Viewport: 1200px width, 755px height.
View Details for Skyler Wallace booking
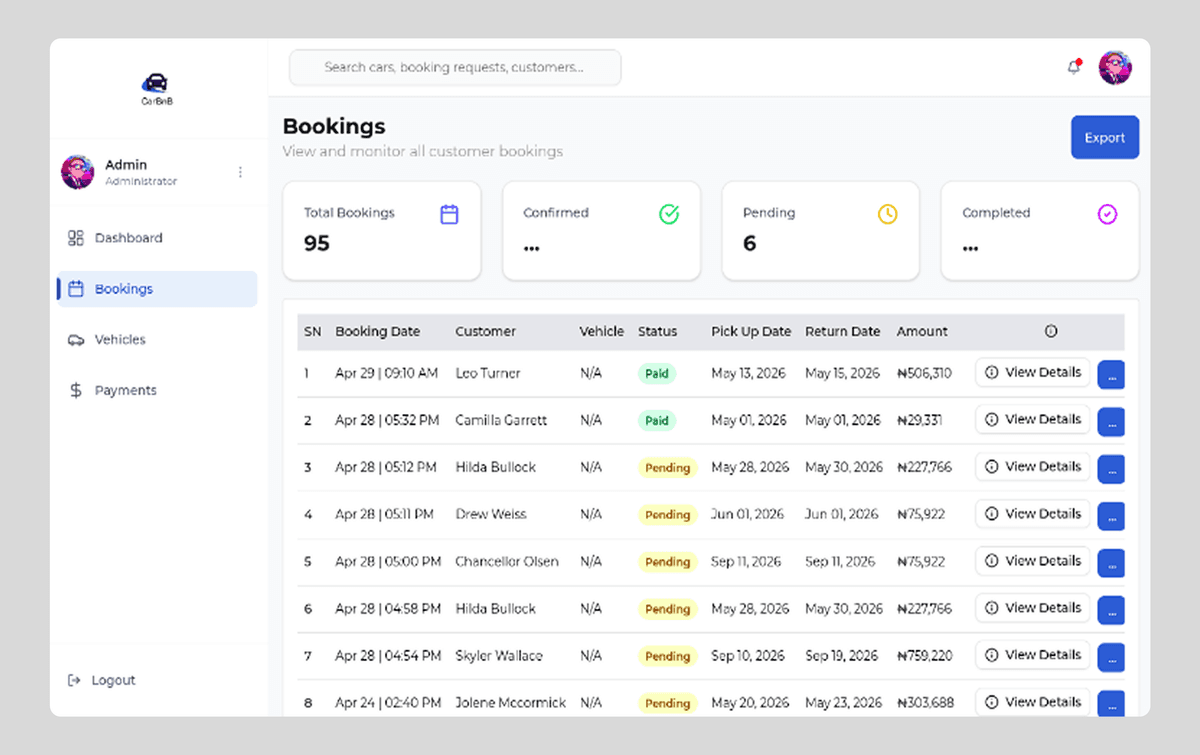pos(1033,654)
